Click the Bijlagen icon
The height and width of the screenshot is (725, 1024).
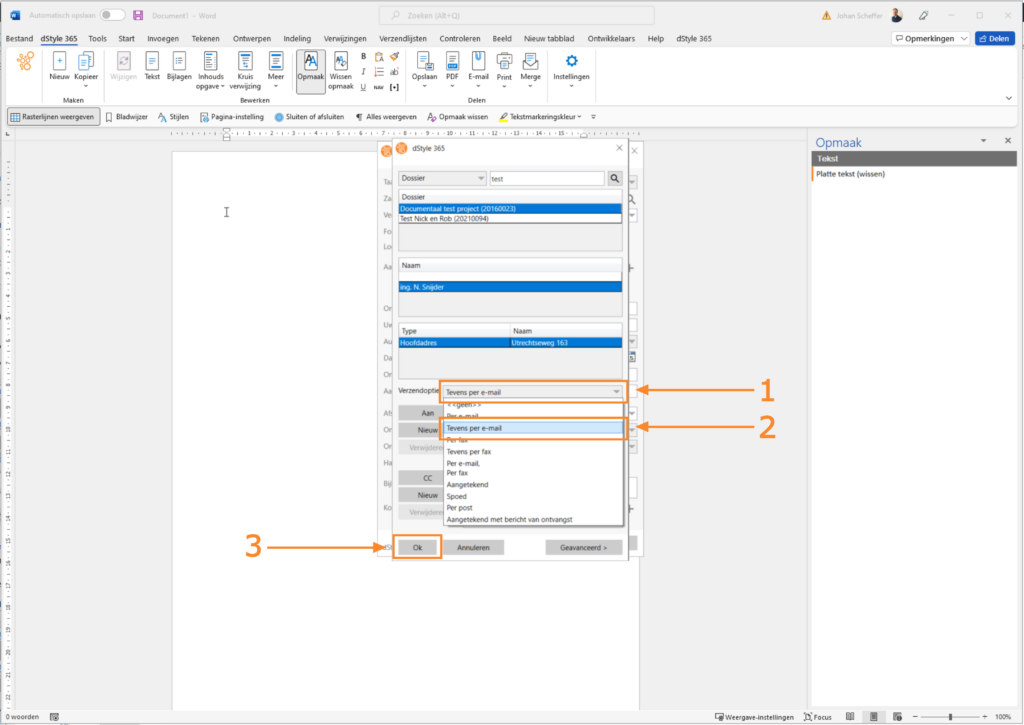179,61
